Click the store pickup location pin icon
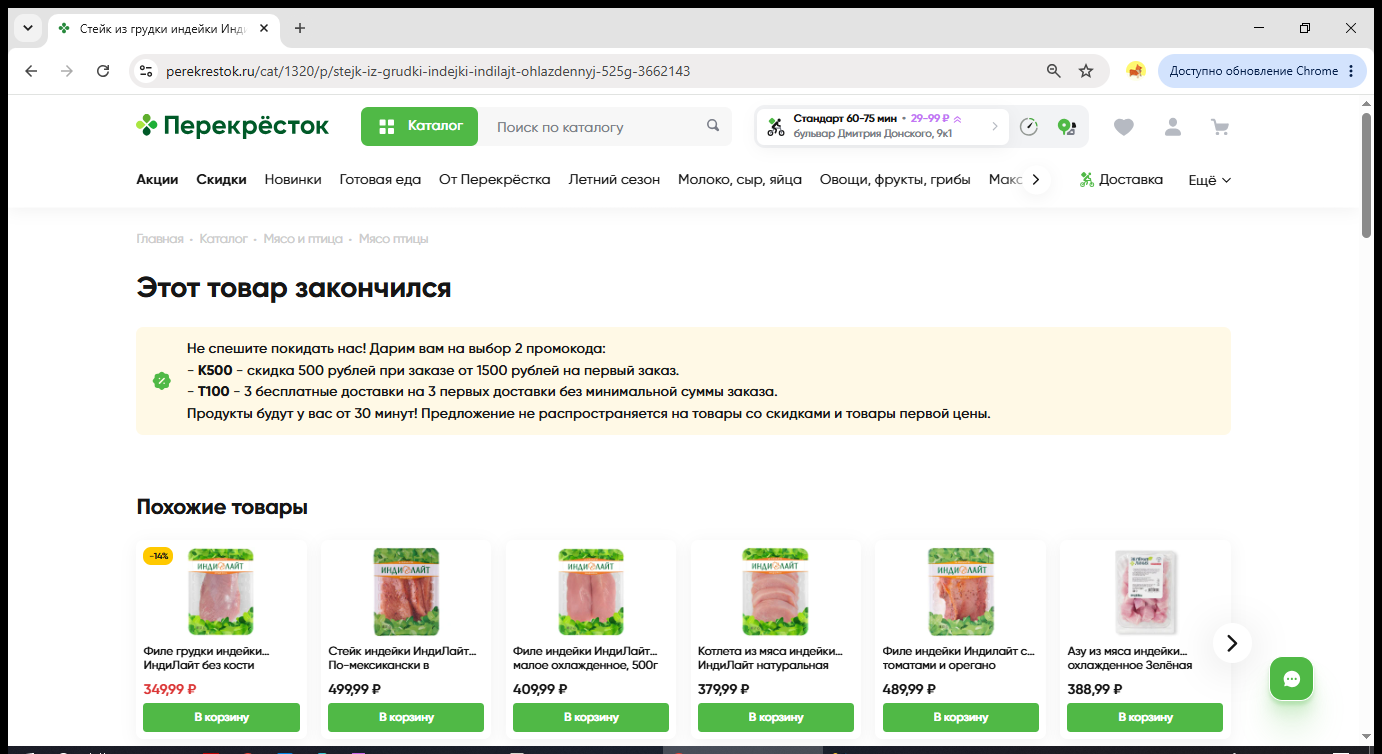Screen dimensions: 1382x754 point(1067,127)
